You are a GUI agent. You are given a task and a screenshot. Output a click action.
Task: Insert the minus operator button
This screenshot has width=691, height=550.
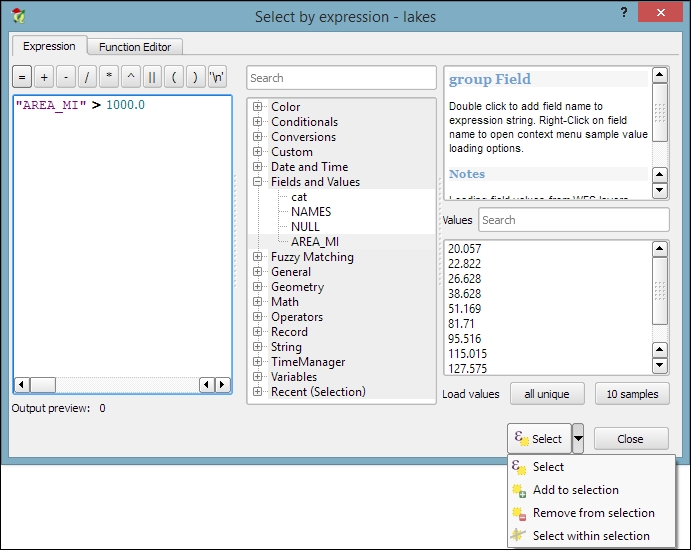pyautogui.click(x=66, y=77)
